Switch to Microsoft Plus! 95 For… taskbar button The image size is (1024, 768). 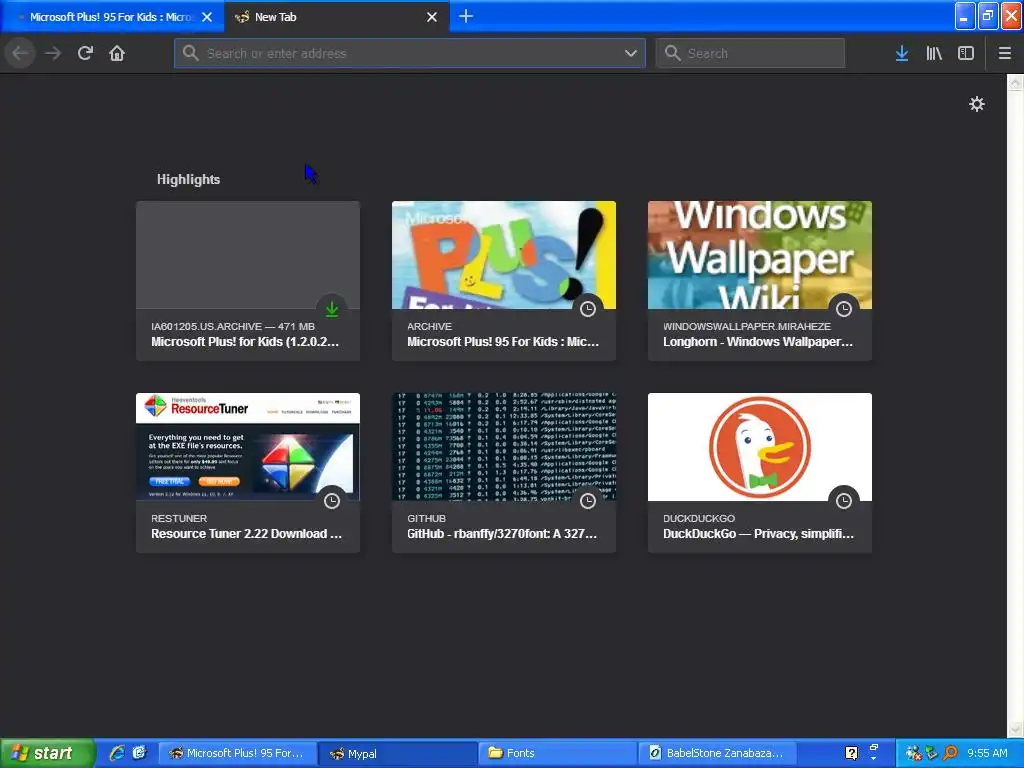[238, 753]
